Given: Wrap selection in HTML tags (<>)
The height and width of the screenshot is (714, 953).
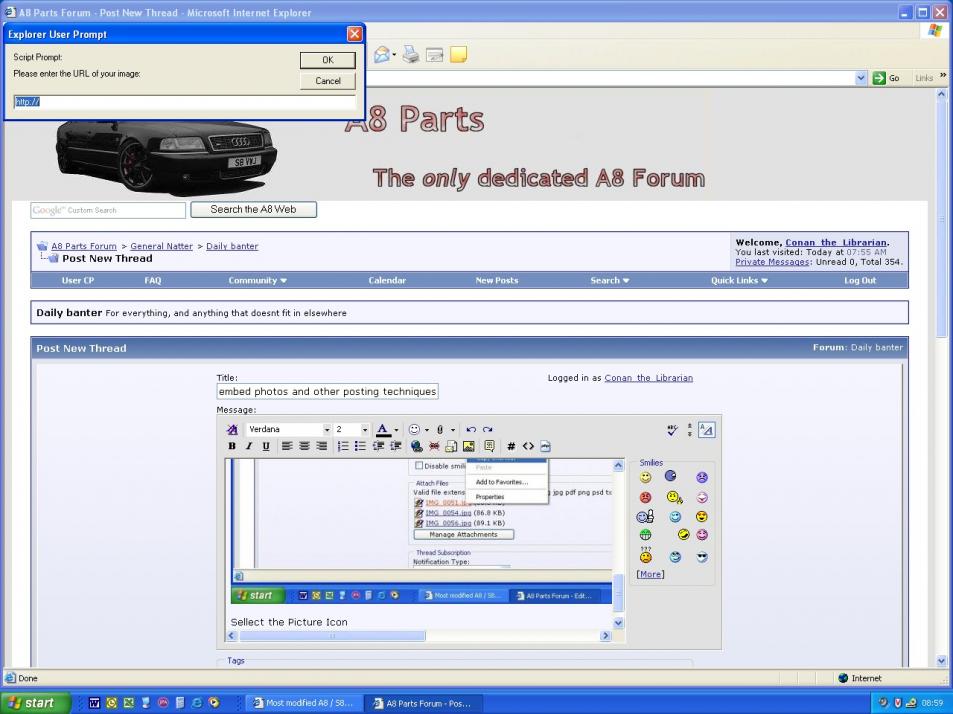Looking at the screenshot, I should pyautogui.click(x=528, y=446).
